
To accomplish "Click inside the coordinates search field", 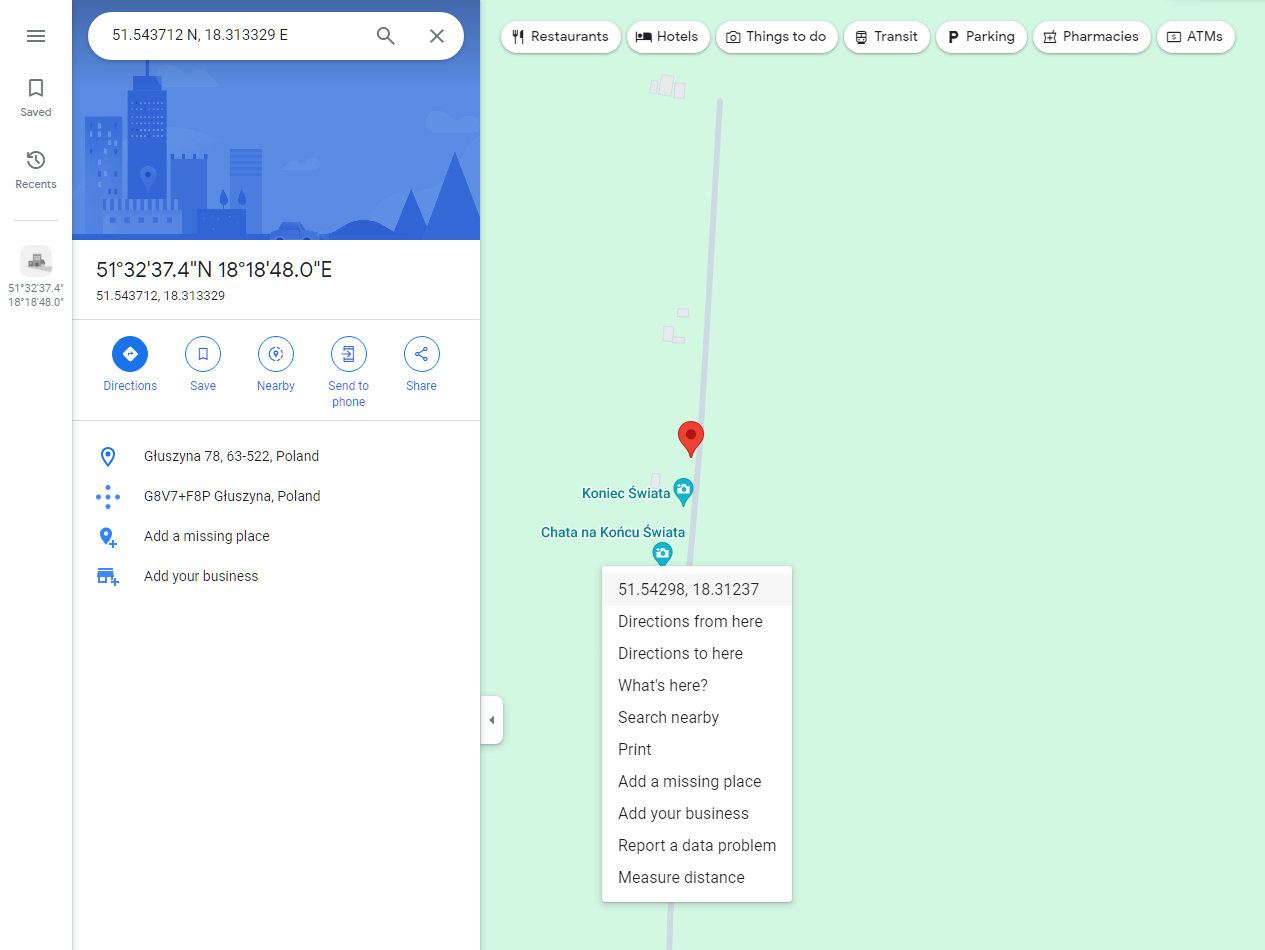I will click(x=235, y=36).
